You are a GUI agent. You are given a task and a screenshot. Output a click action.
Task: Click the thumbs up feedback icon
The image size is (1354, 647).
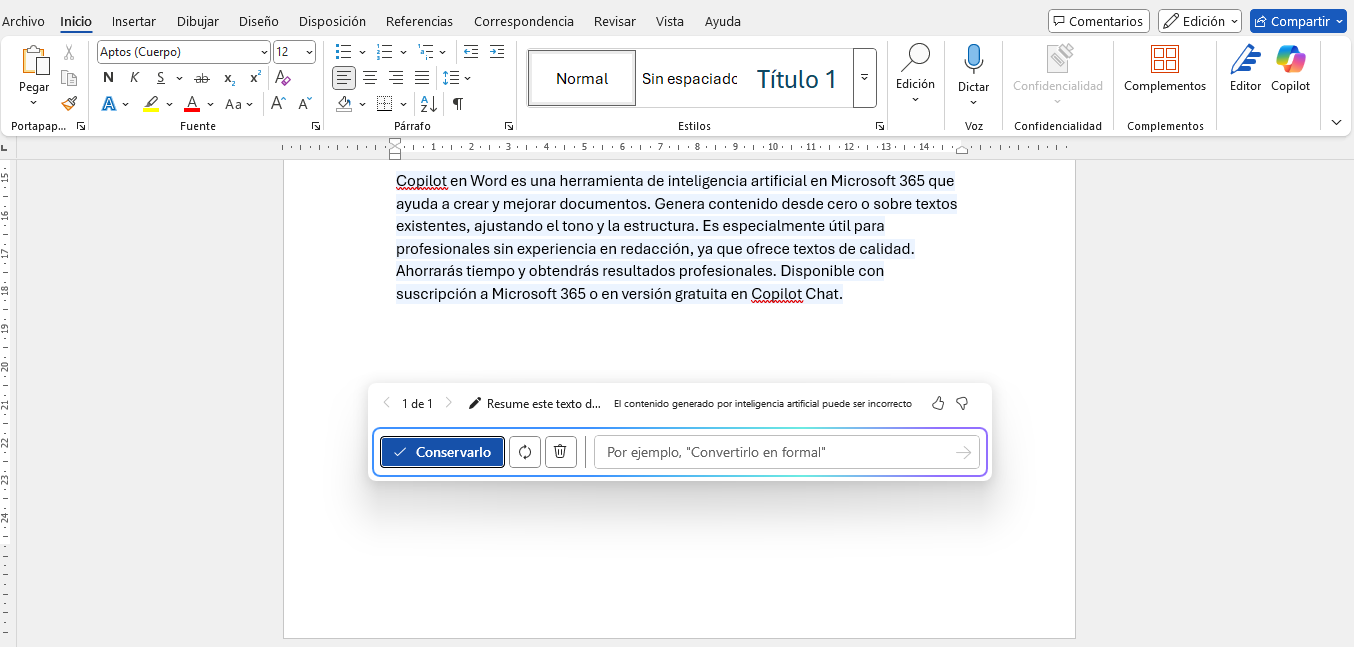[x=938, y=403]
